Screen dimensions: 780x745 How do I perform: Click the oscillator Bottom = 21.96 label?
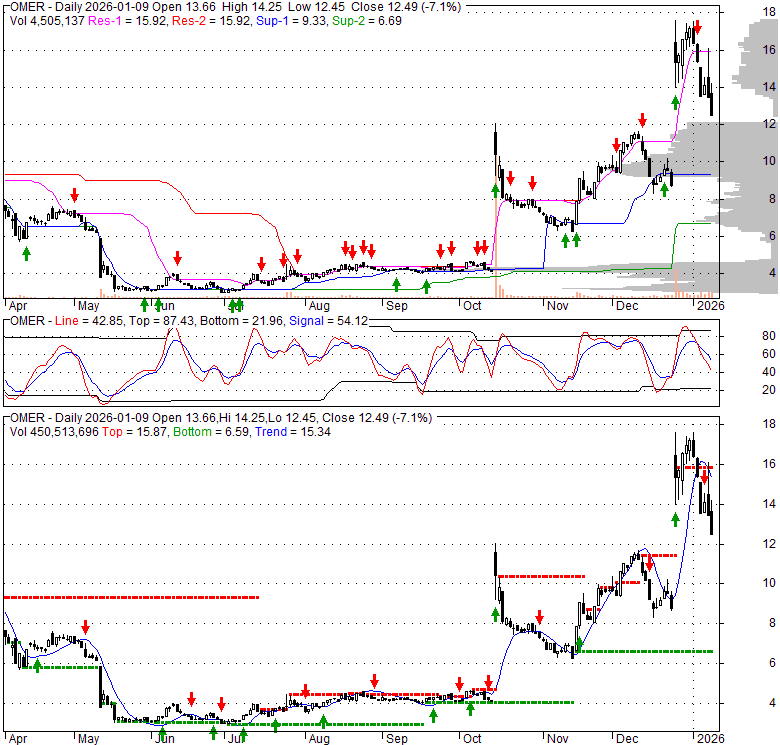tap(241, 321)
